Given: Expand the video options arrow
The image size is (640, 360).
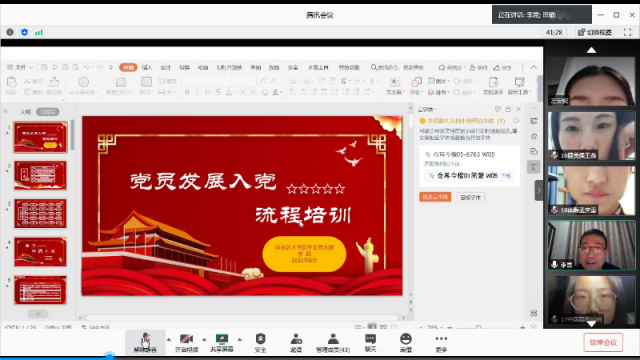Looking at the screenshot, I should (204, 340).
